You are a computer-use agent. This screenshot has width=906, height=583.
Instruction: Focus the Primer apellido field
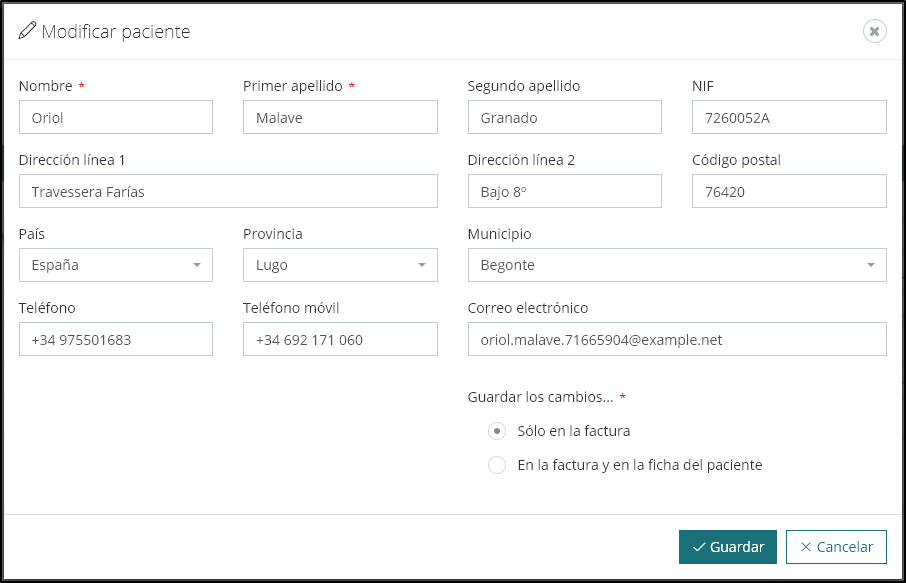point(340,117)
